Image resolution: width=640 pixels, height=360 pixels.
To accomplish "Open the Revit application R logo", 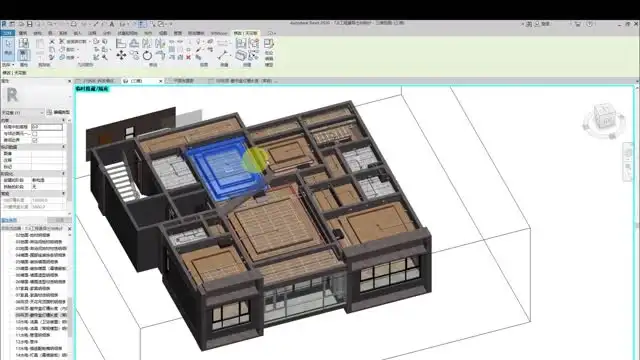I will pyautogui.click(x=4, y=24).
